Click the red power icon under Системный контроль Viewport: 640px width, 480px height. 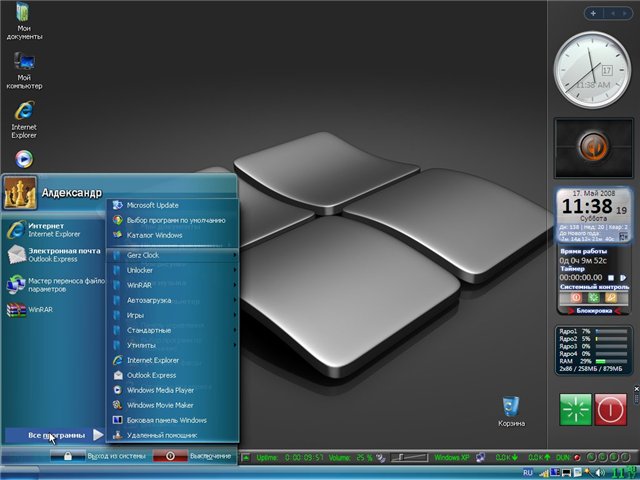coord(576,298)
